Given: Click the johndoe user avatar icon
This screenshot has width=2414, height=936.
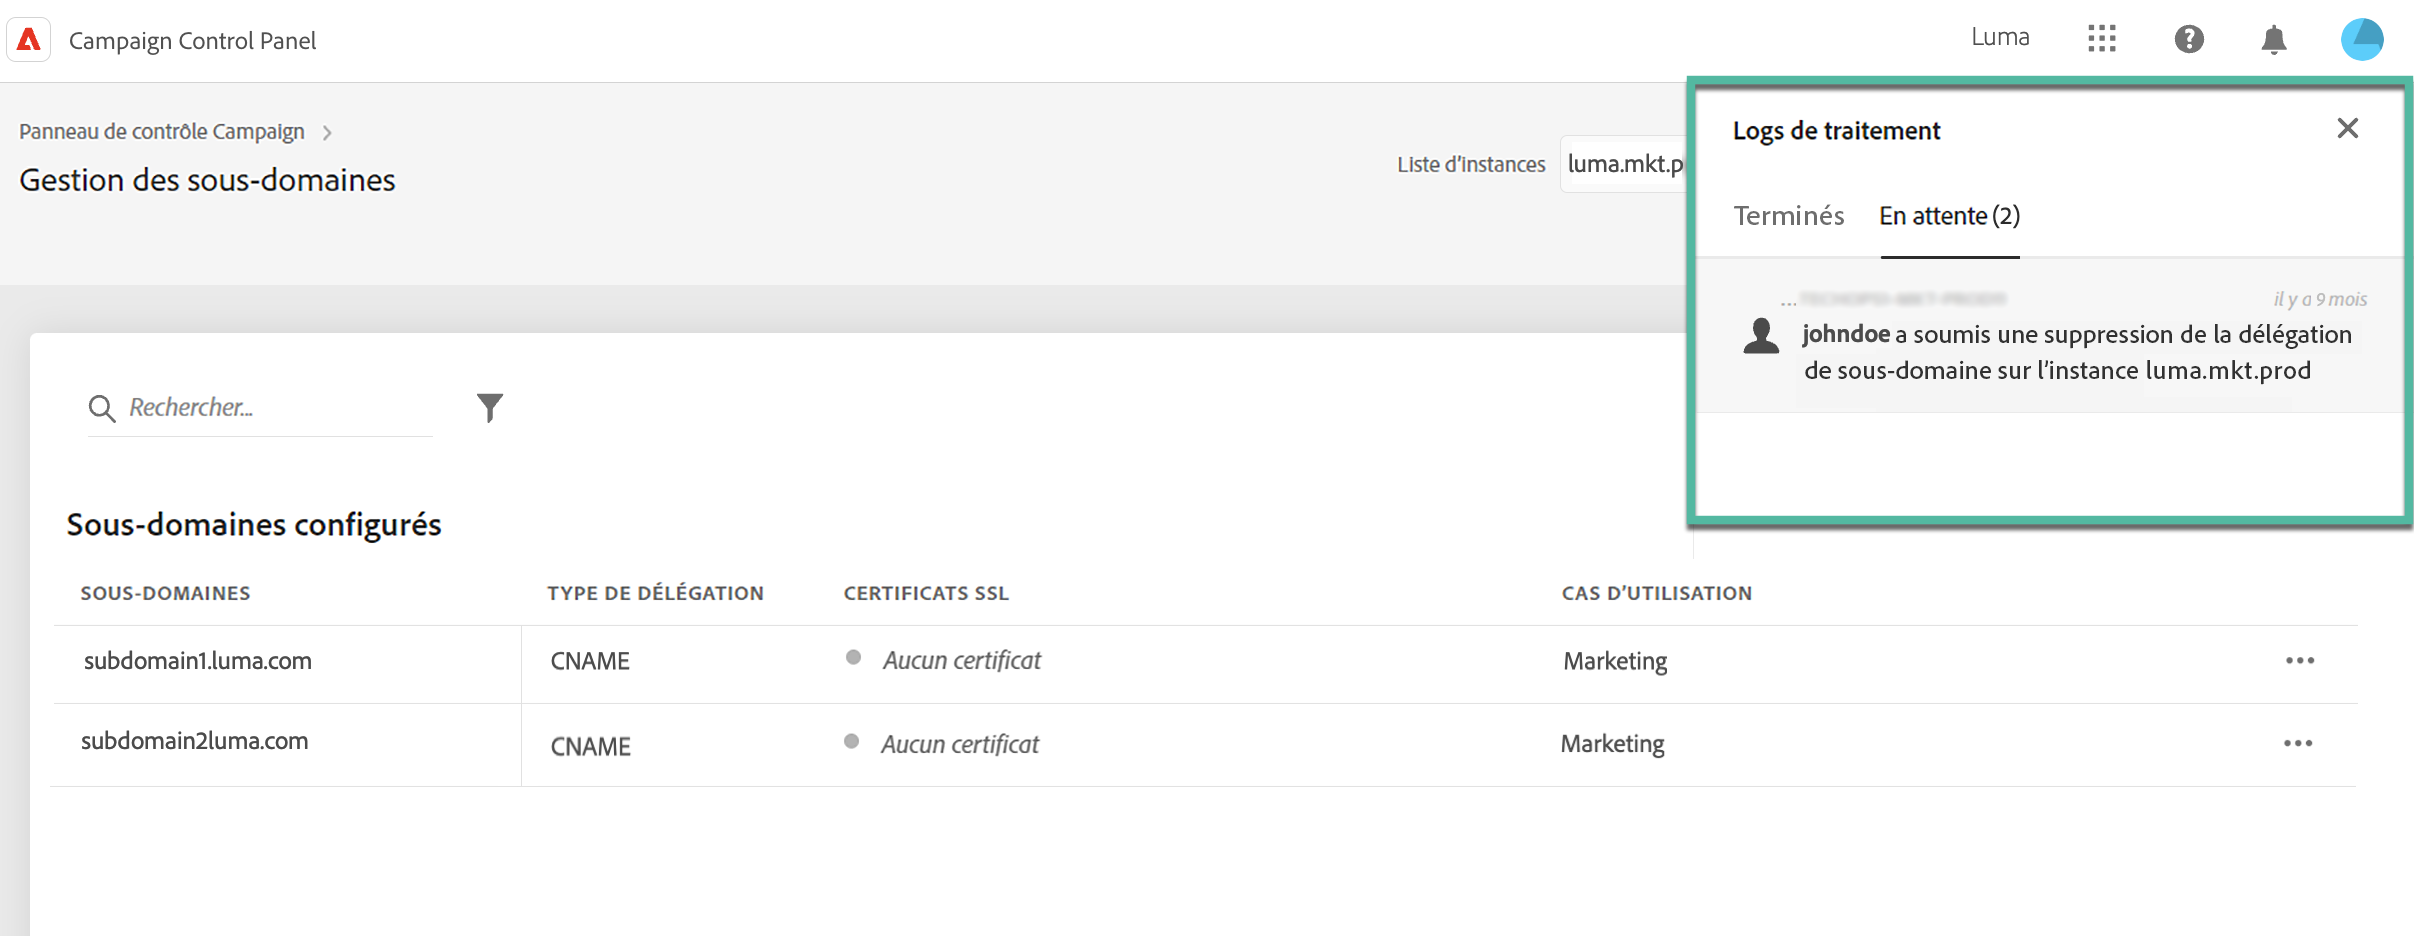Looking at the screenshot, I should [x=1761, y=336].
